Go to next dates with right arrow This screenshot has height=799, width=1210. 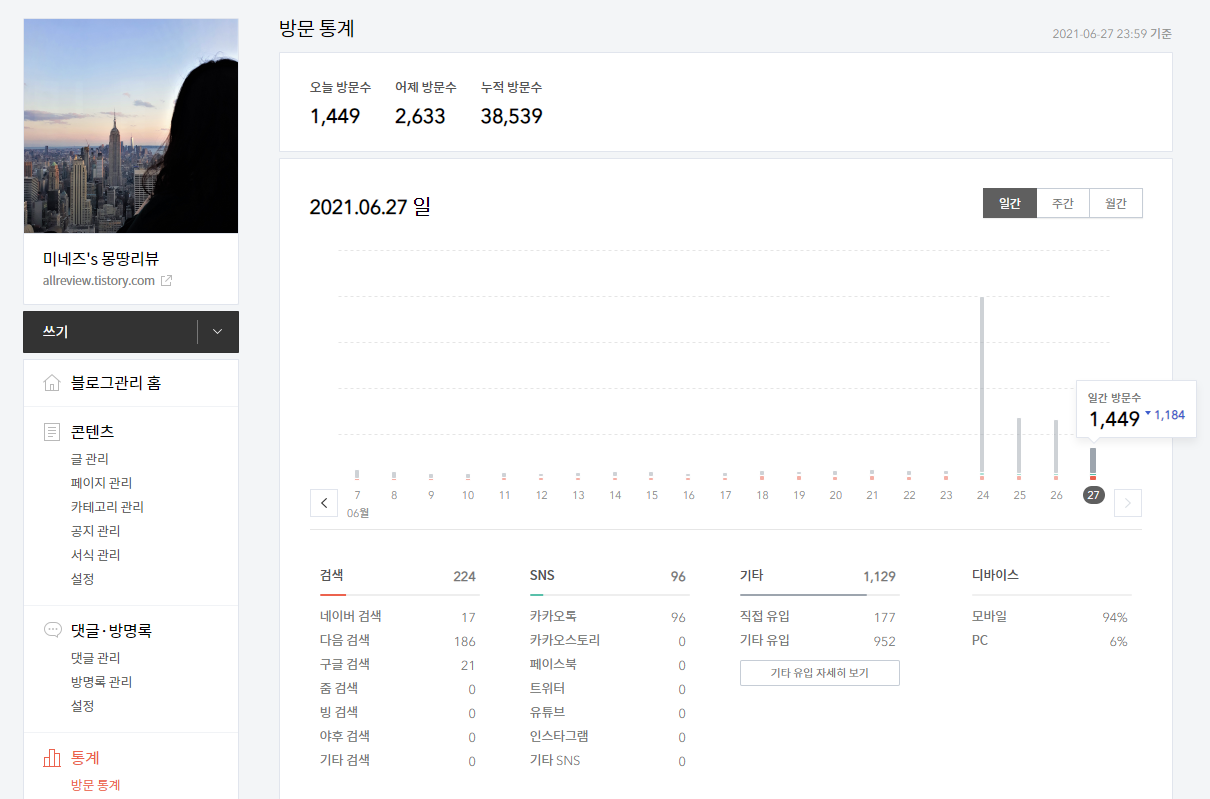point(1128,503)
